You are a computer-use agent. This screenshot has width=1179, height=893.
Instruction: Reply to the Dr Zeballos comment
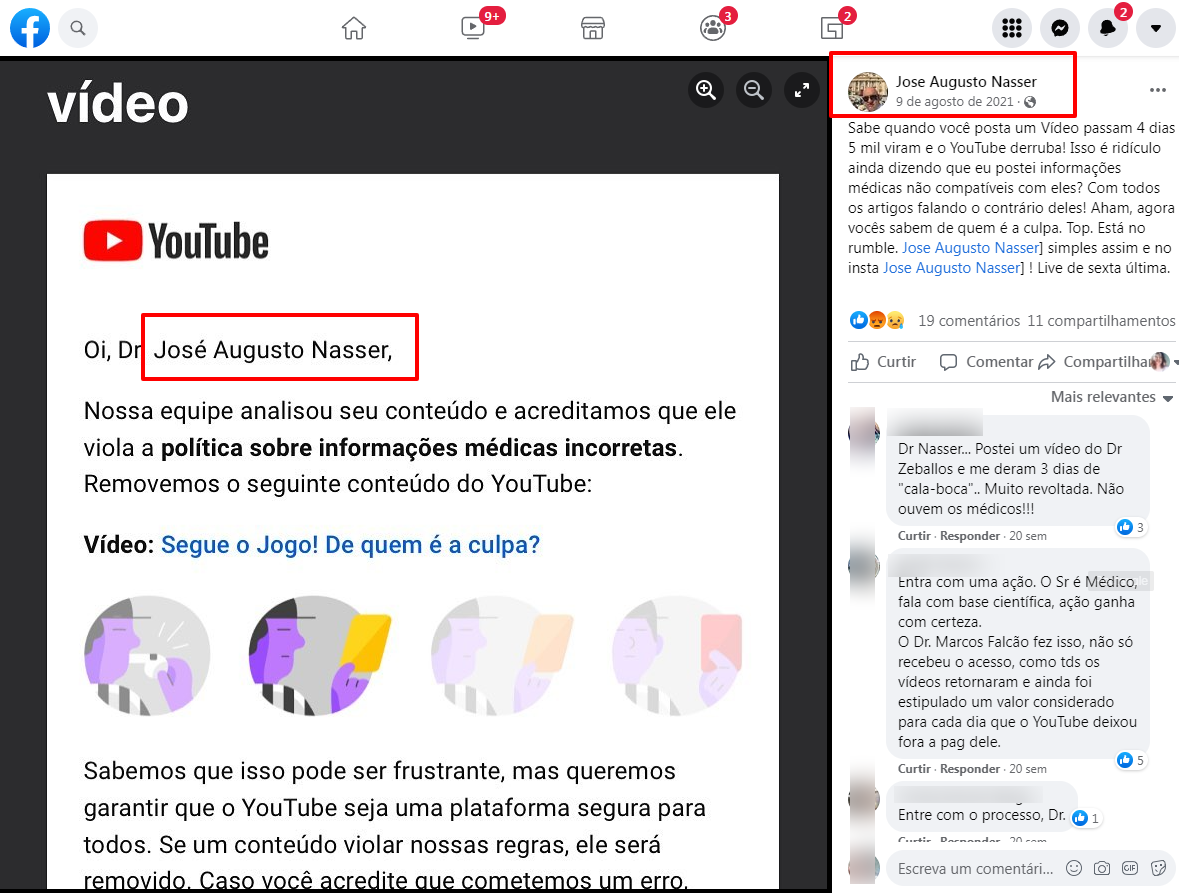coord(970,536)
